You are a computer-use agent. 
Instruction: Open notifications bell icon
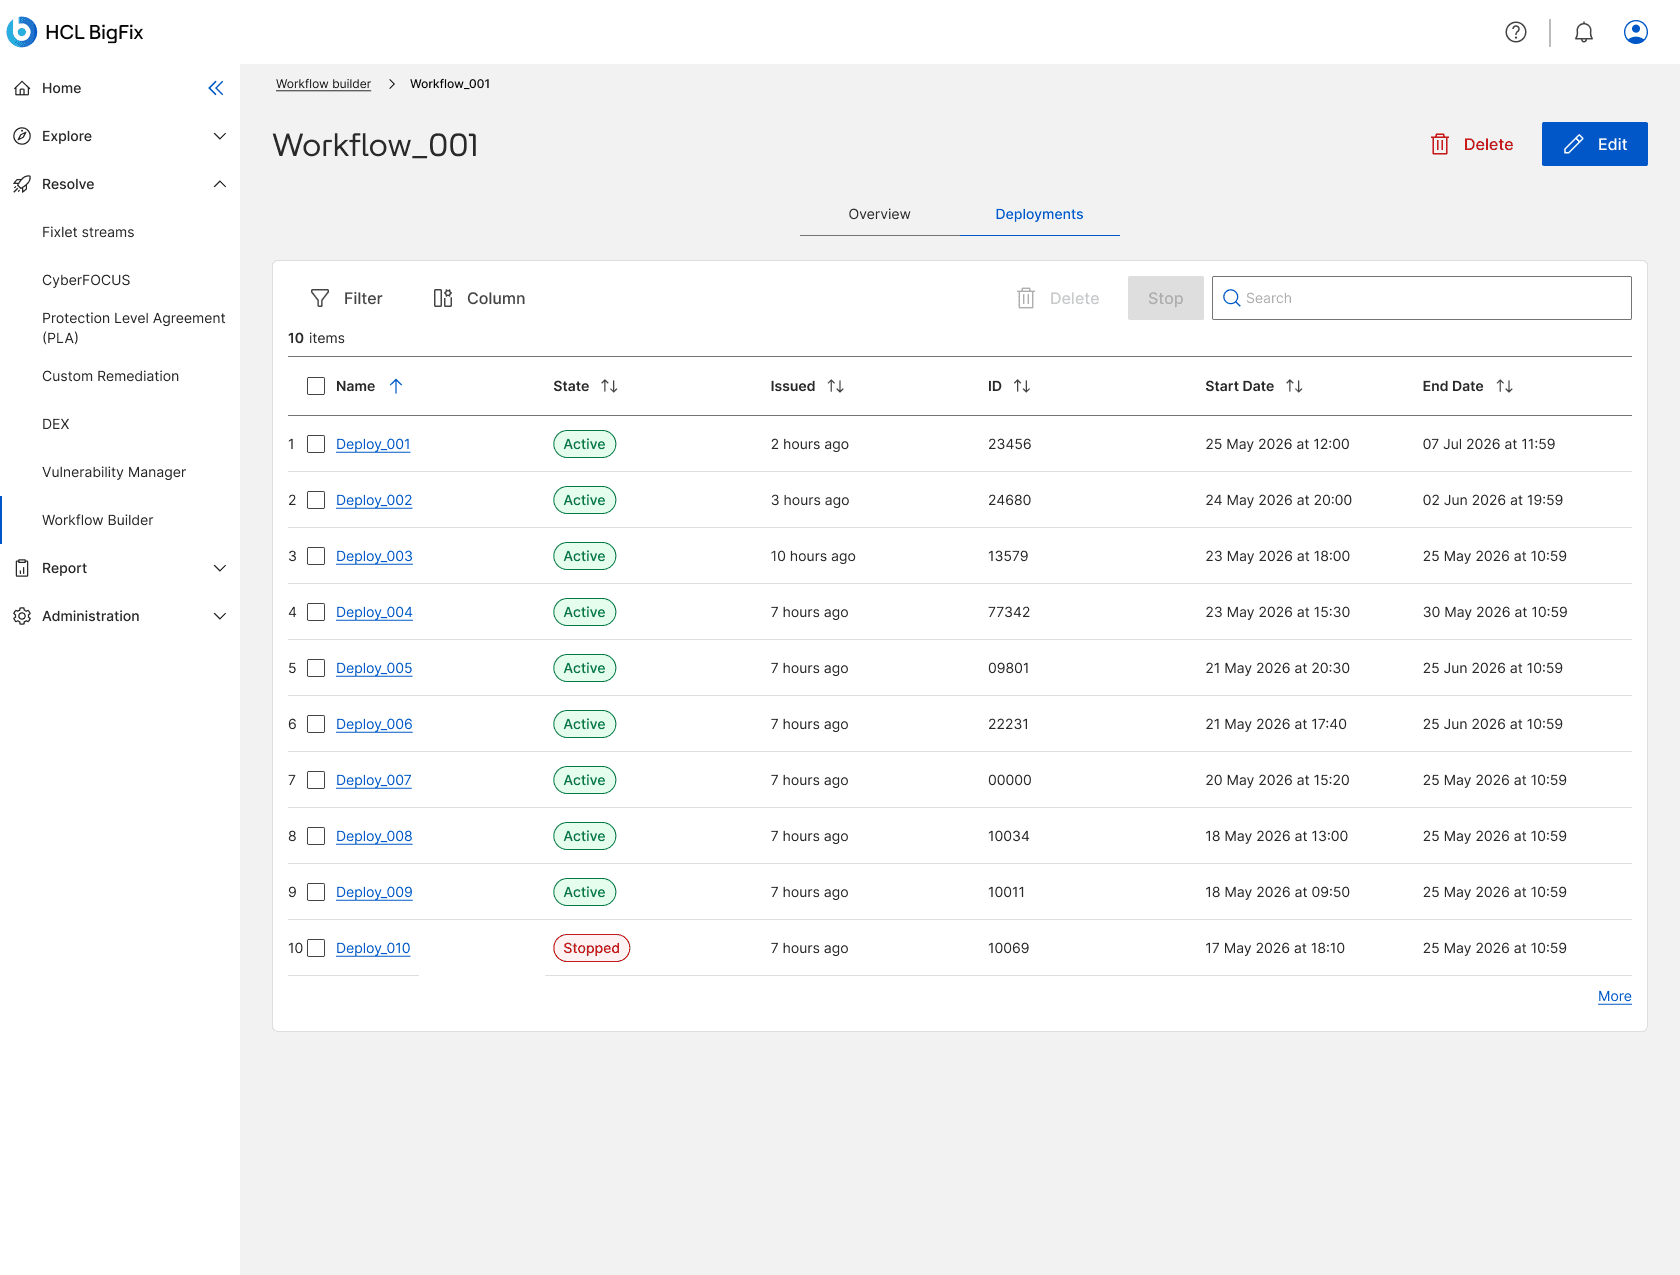(1584, 32)
